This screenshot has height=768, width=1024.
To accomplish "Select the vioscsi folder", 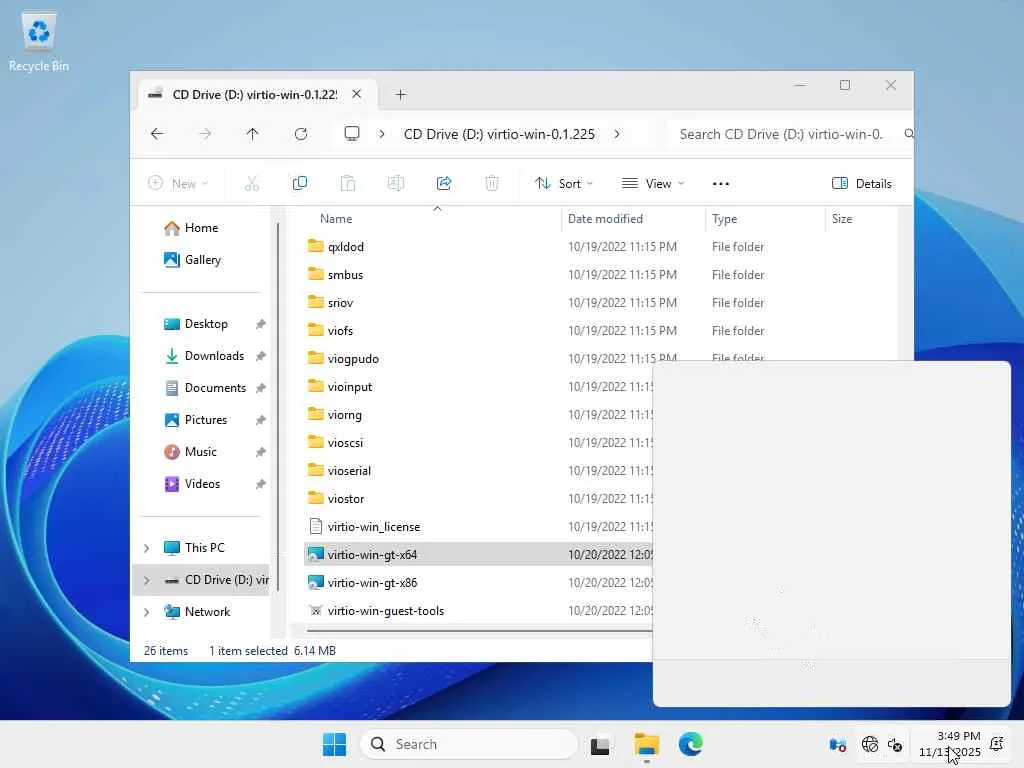I will [x=345, y=443].
